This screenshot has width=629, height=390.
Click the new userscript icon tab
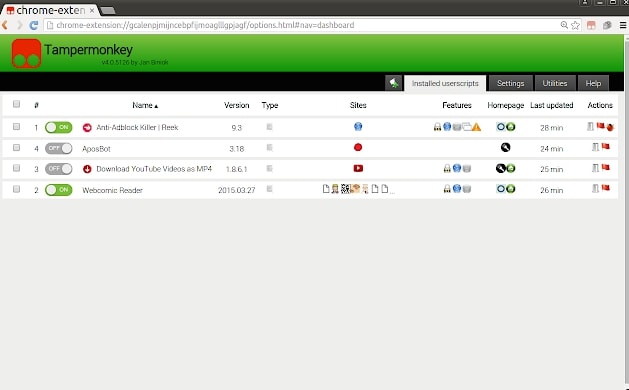pyautogui.click(x=394, y=83)
